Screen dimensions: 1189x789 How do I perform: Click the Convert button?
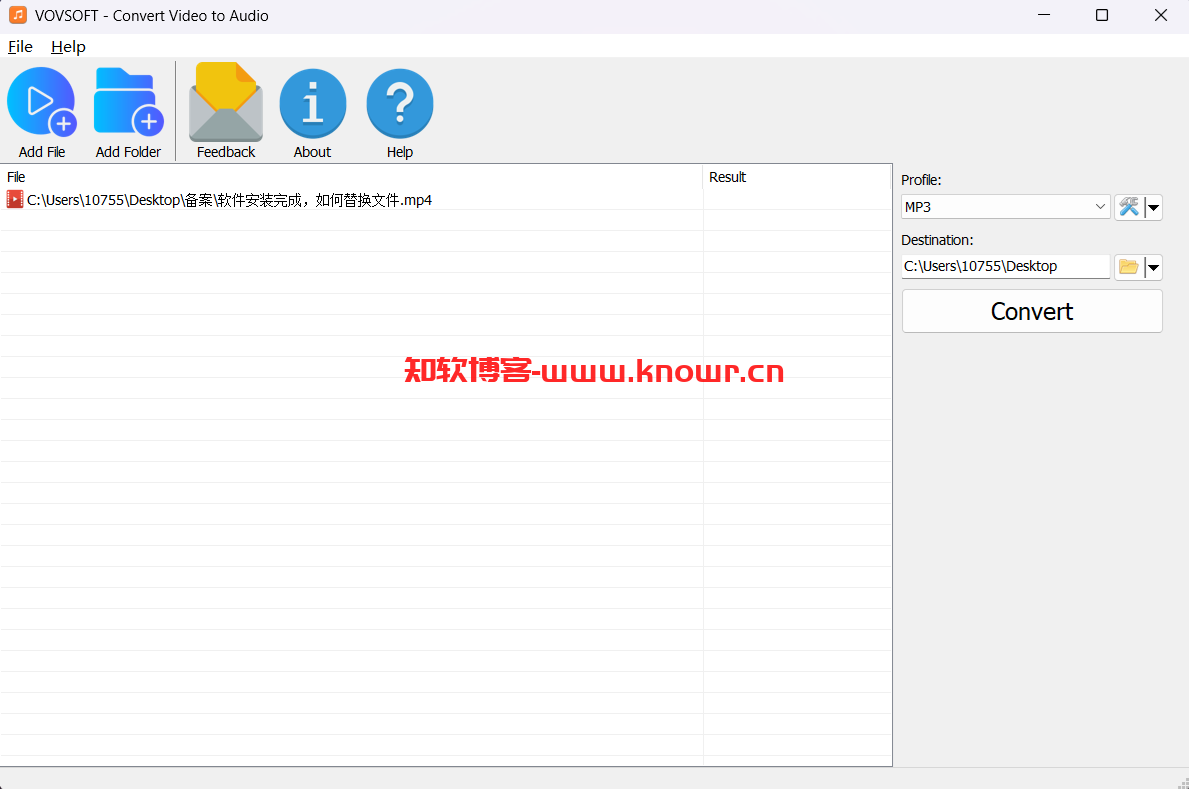pos(1032,311)
